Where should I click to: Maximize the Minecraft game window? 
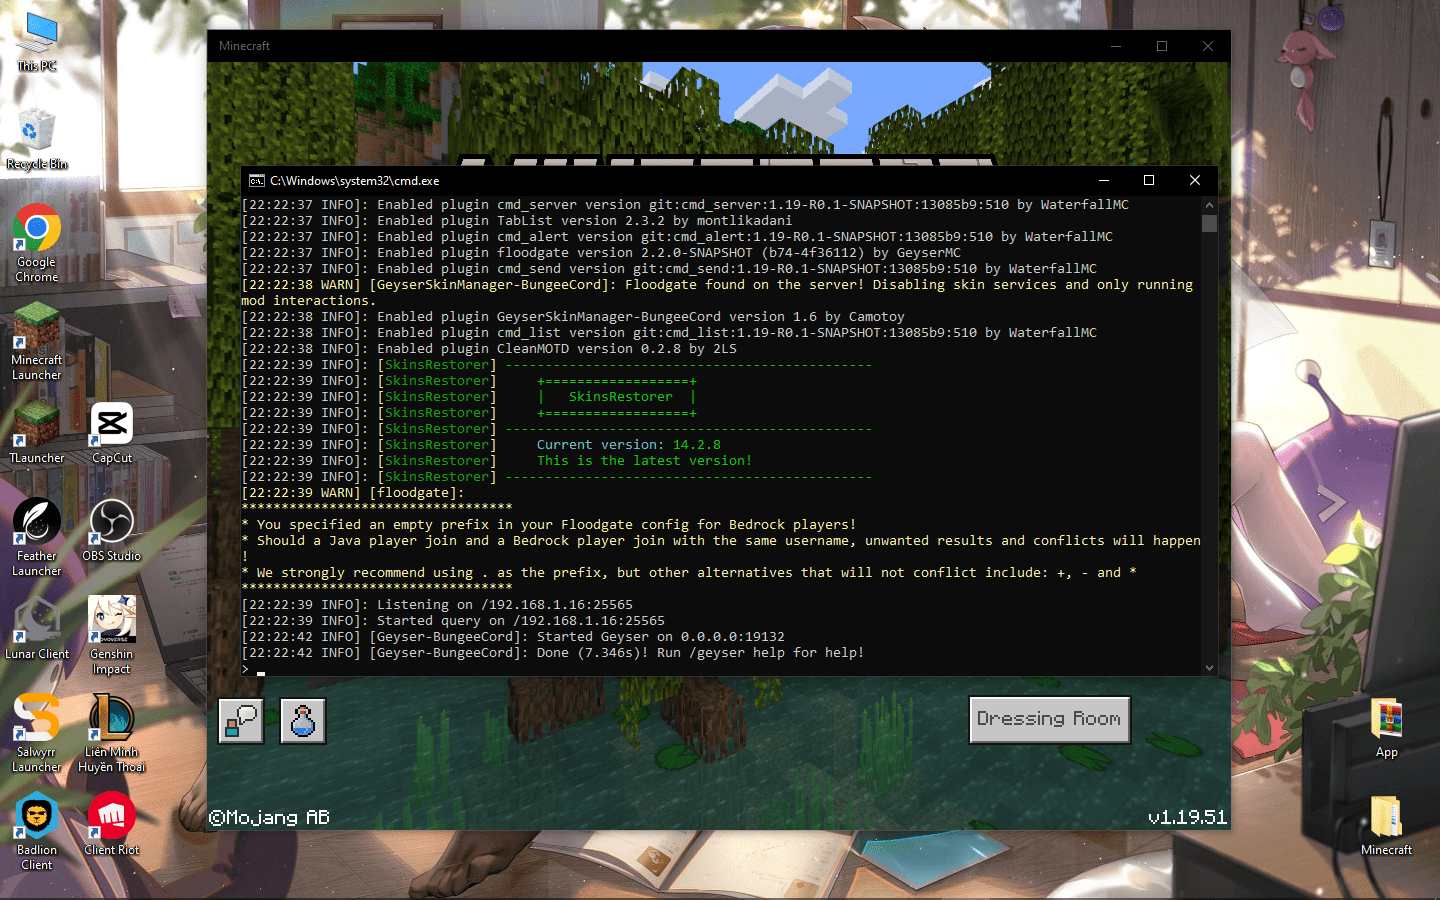tap(1162, 46)
